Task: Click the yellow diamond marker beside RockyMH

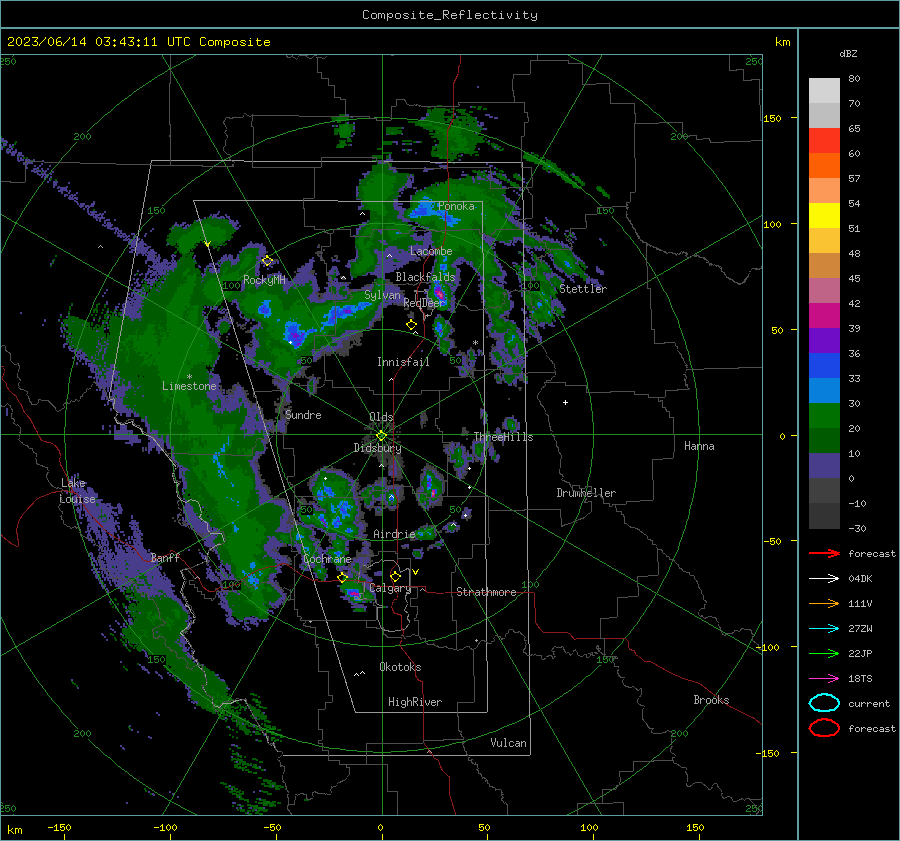Action: [267, 261]
